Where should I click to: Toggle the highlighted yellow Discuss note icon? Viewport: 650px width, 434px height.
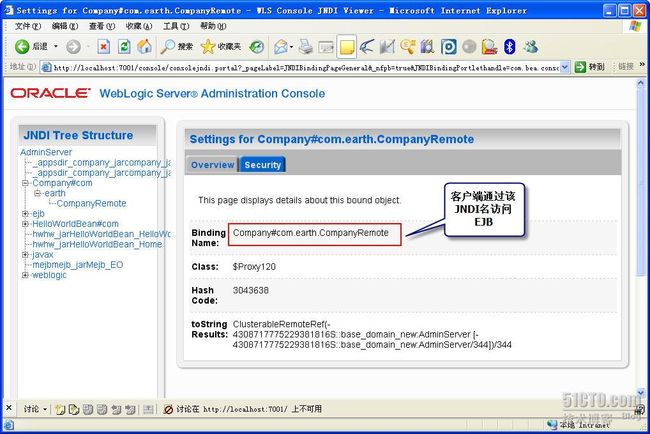click(x=347, y=47)
